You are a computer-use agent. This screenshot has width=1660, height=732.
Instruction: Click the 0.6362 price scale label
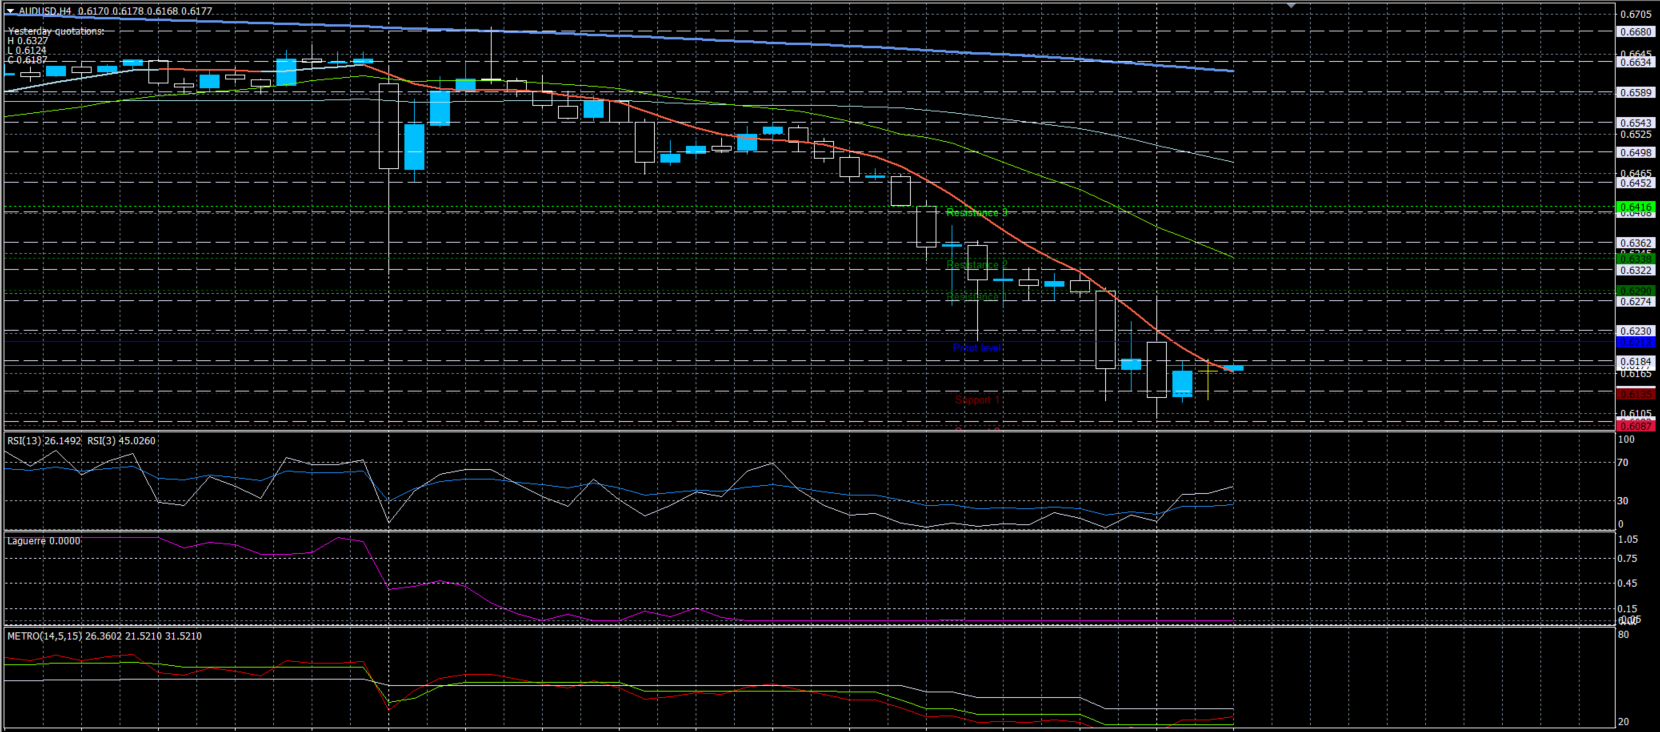click(1636, 243)
